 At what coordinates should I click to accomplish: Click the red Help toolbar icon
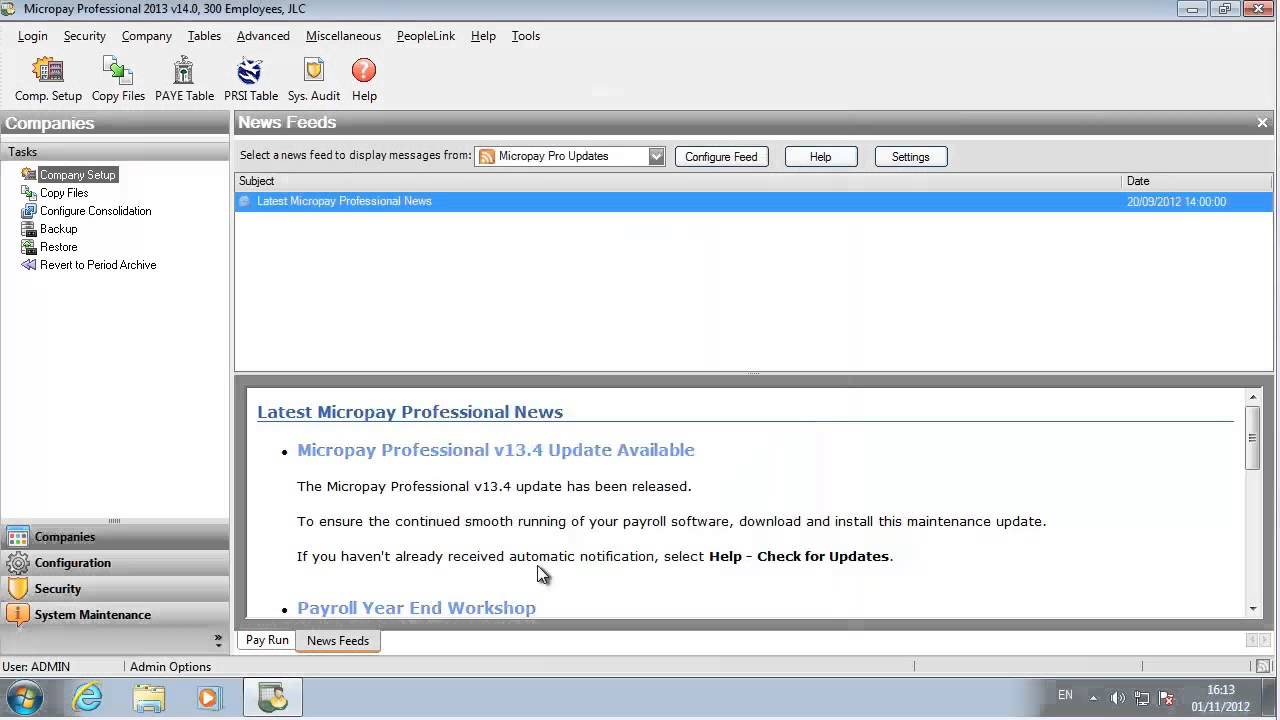pos(364,79)
